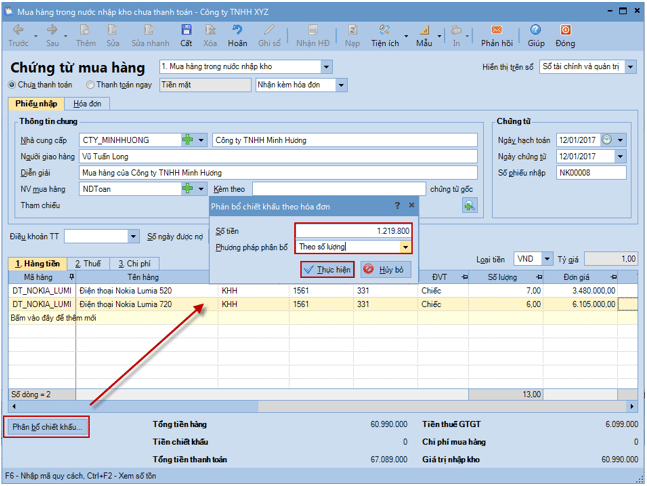Viewport: 647px width, 486px height.
Task: Open the 1. Hàng tiền tab
Action: pyautogui.click(x=38, y=264)
